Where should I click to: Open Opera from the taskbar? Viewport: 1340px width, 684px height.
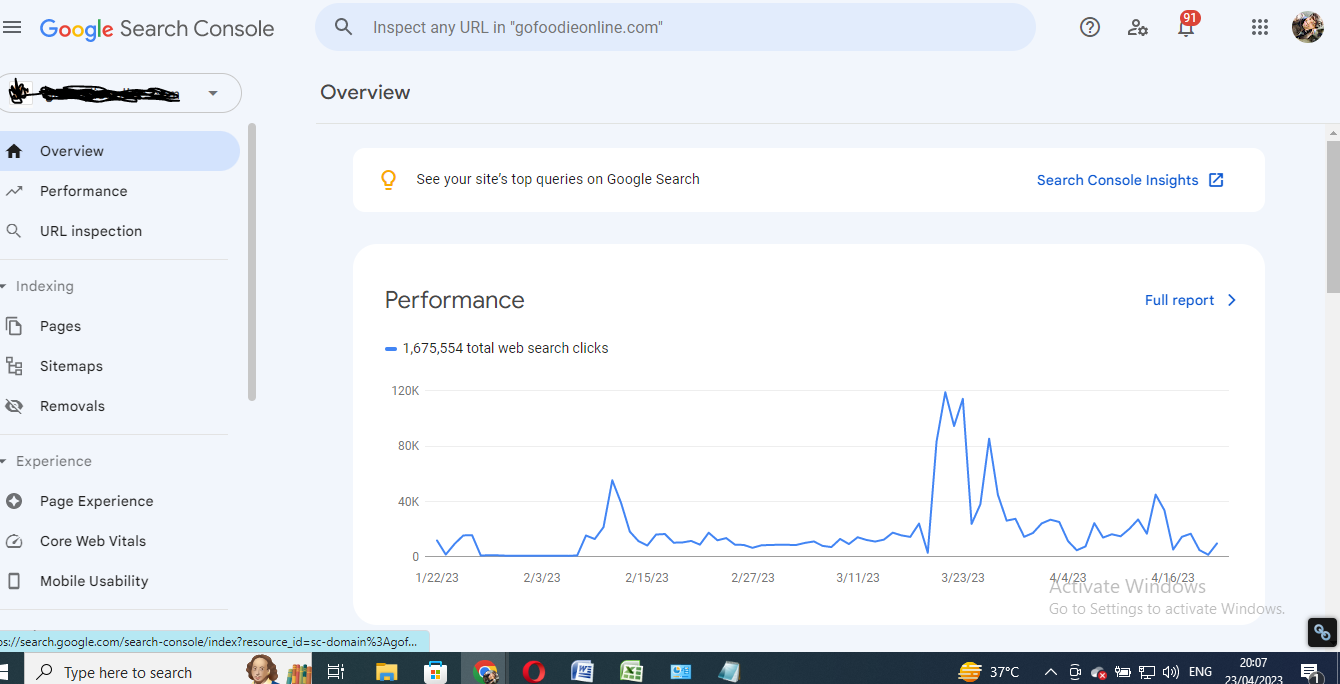click(533, 671)
